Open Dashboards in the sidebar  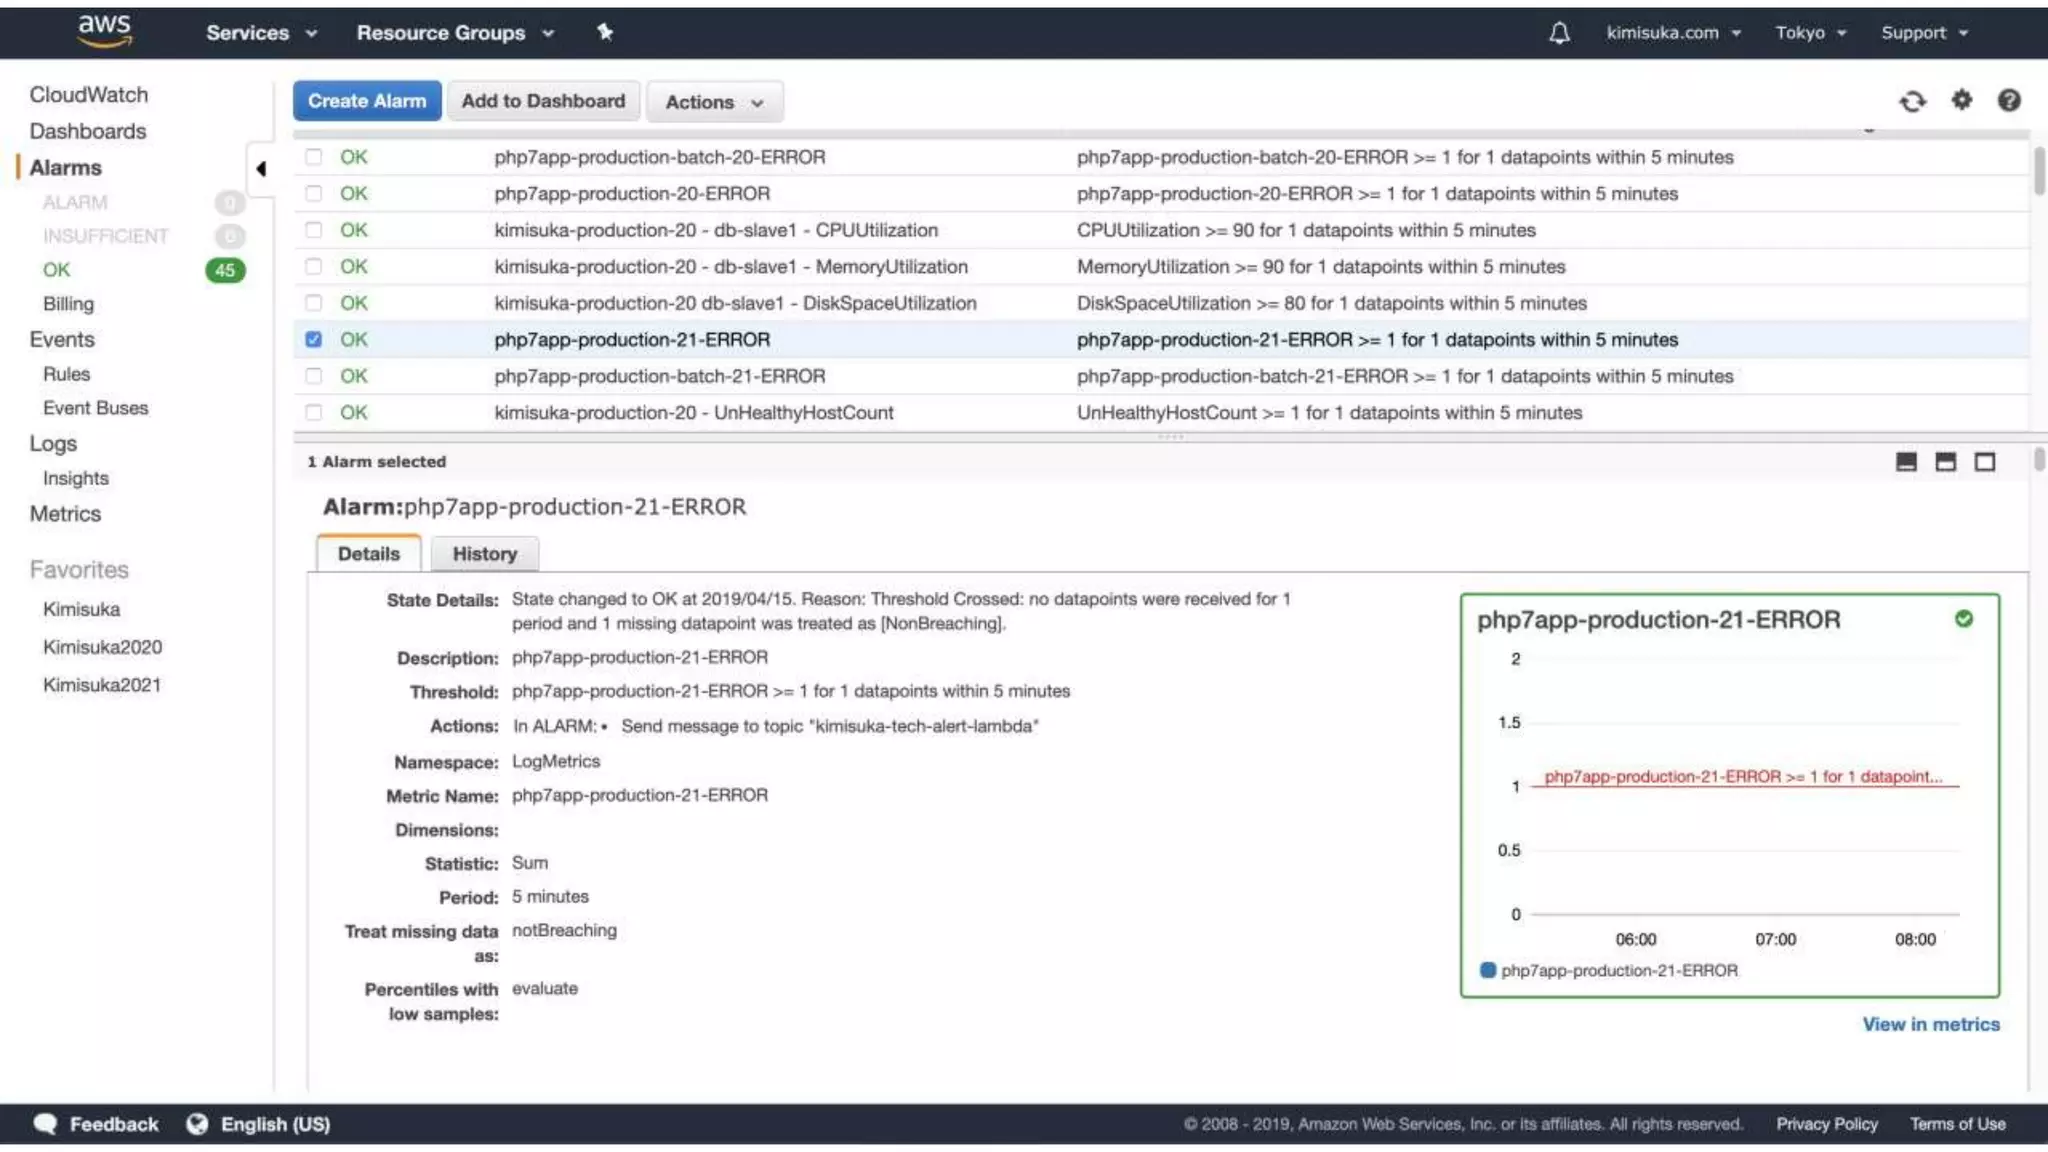click(x=88, y=131)
